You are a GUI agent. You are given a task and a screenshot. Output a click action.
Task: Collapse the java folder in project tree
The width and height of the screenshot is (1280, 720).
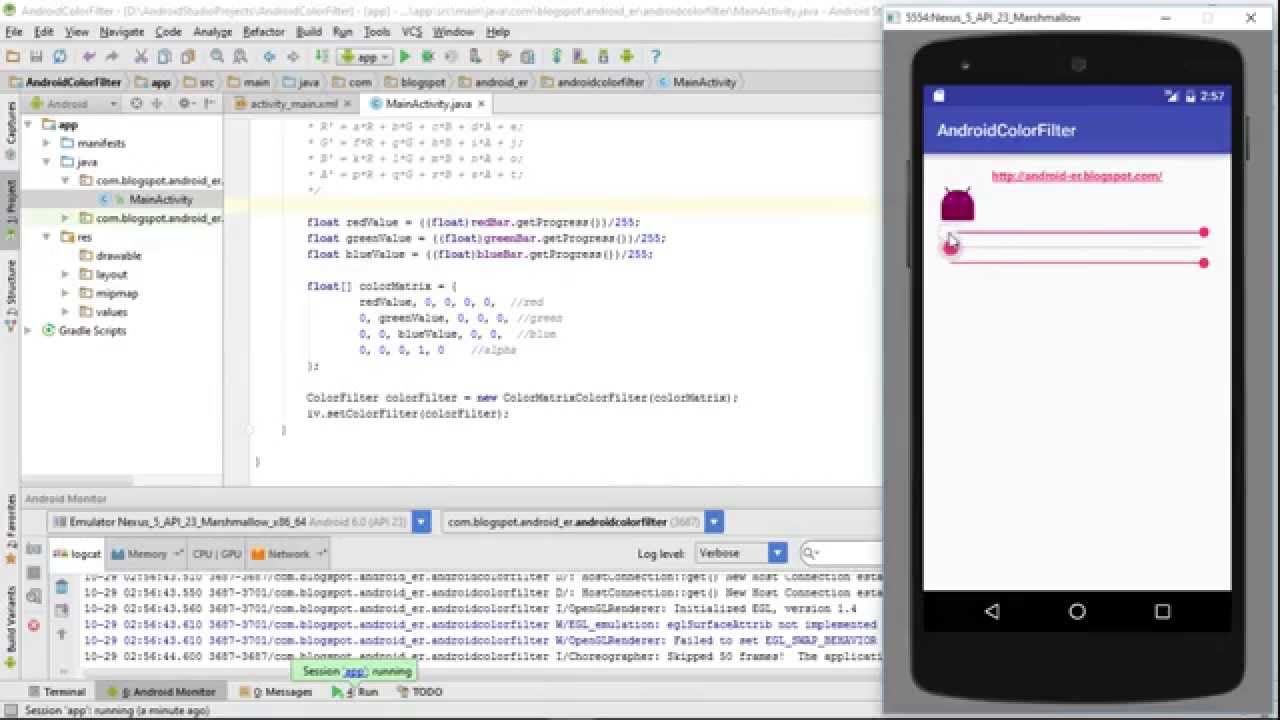click(46, 161)
